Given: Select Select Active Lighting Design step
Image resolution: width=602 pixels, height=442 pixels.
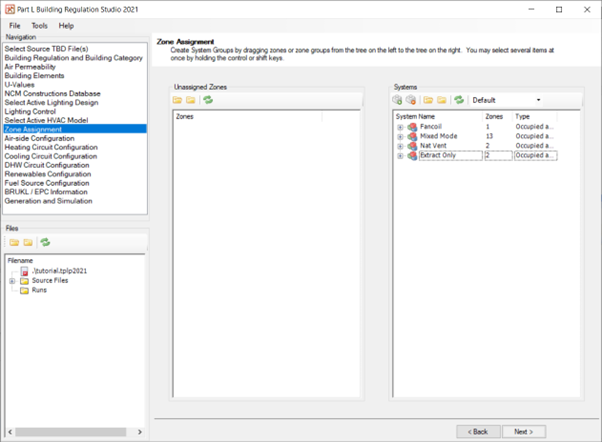Looking at the screenshot, I should [x=75, y=103].
